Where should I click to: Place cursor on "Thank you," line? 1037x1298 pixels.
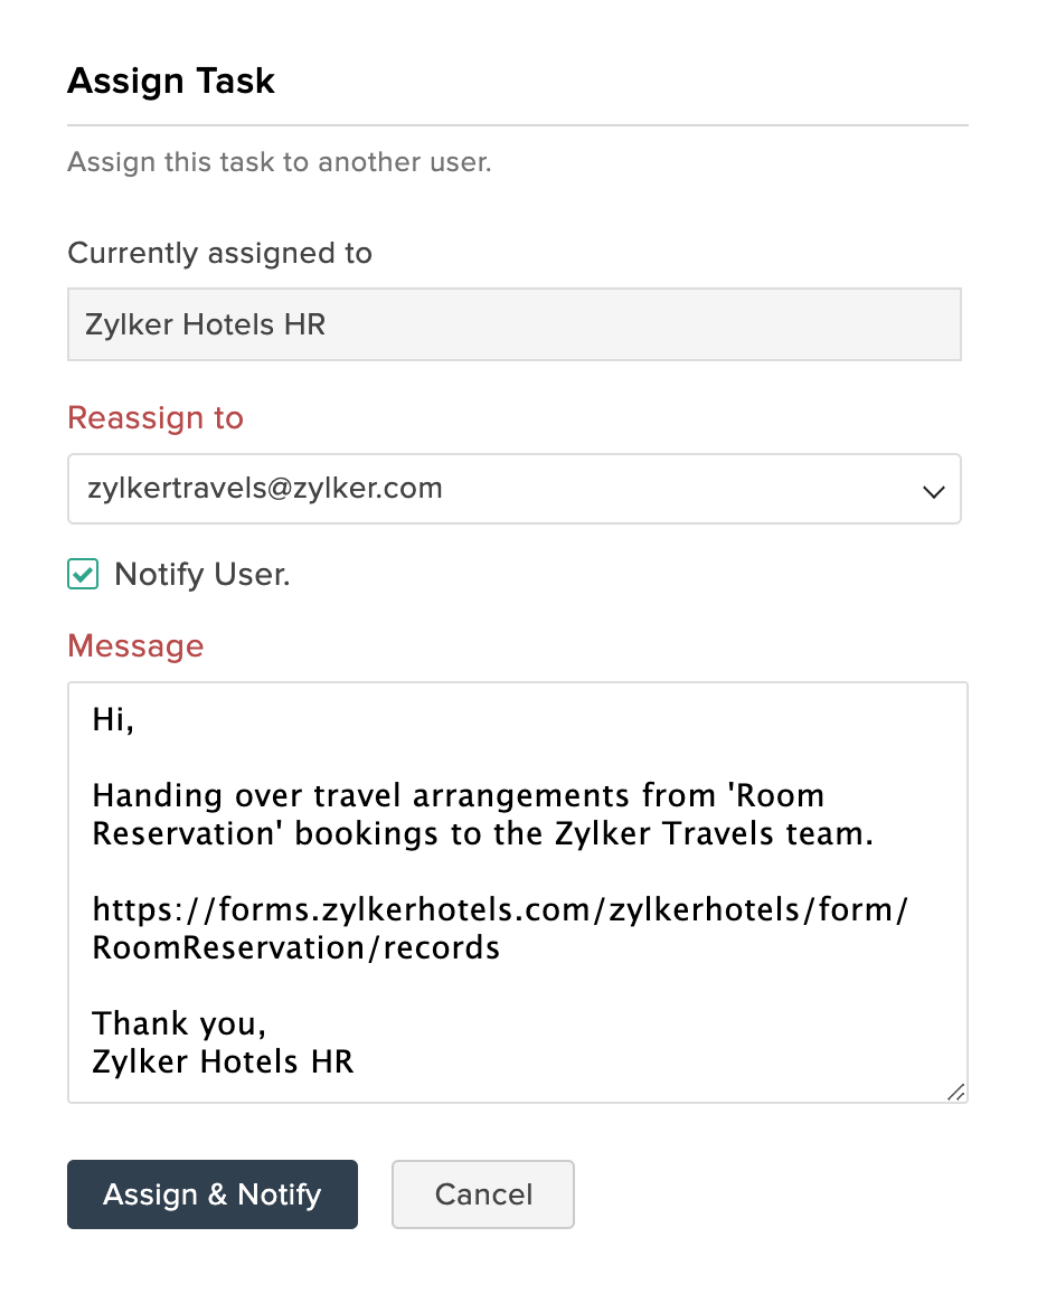click(180, 1024)
